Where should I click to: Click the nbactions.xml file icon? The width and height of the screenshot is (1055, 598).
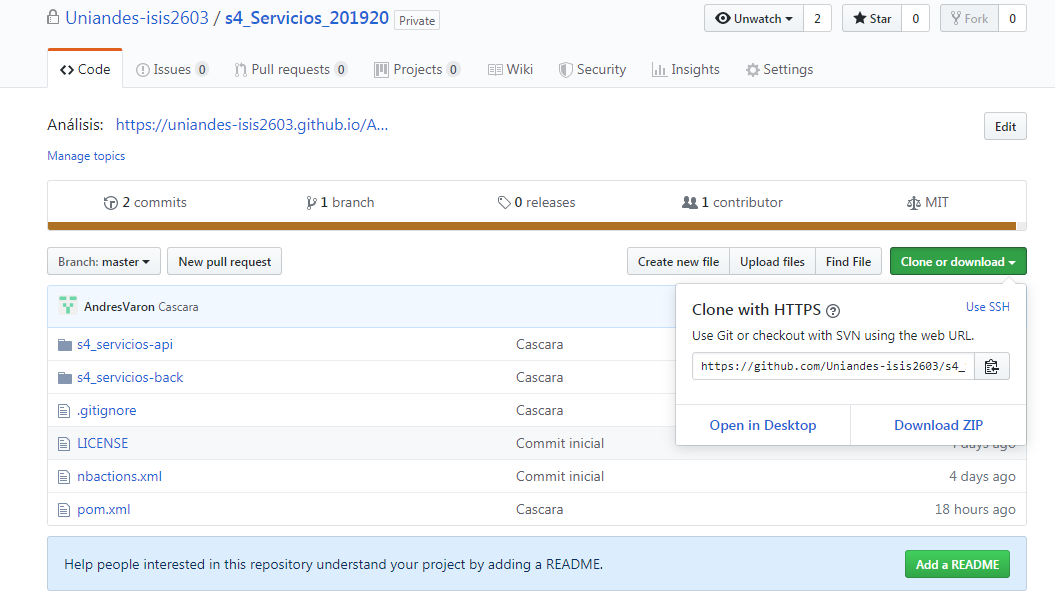coord(64,477)
